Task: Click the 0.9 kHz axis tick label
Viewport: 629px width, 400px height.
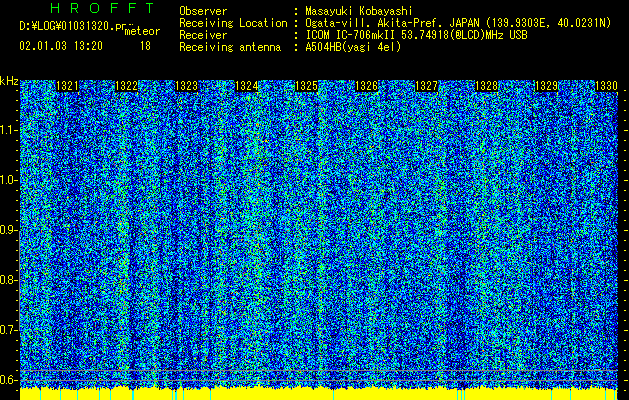Action: [x=7, y=230]
